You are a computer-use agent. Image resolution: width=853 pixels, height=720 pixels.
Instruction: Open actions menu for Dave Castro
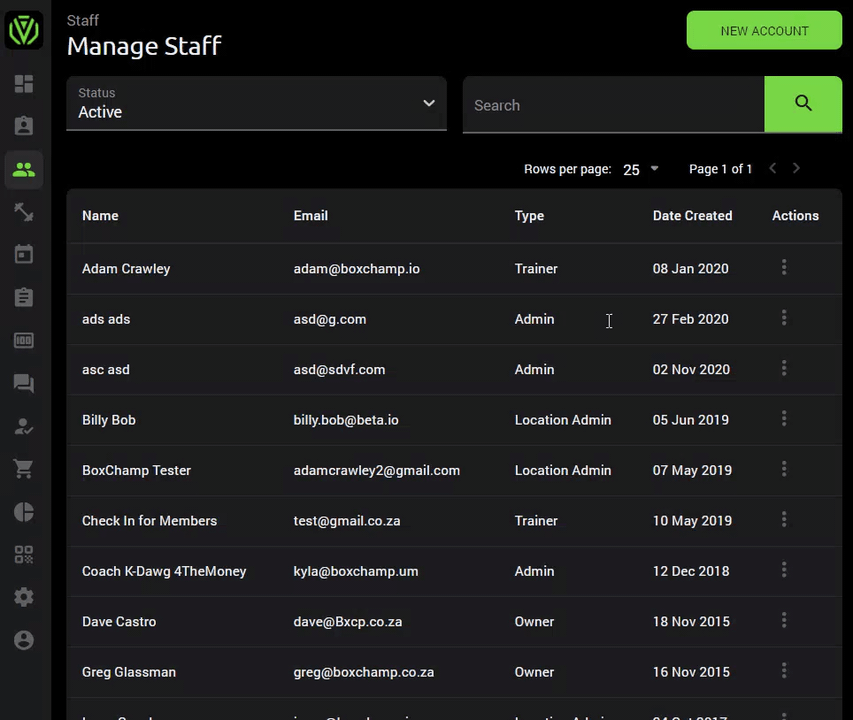point(784,620)
